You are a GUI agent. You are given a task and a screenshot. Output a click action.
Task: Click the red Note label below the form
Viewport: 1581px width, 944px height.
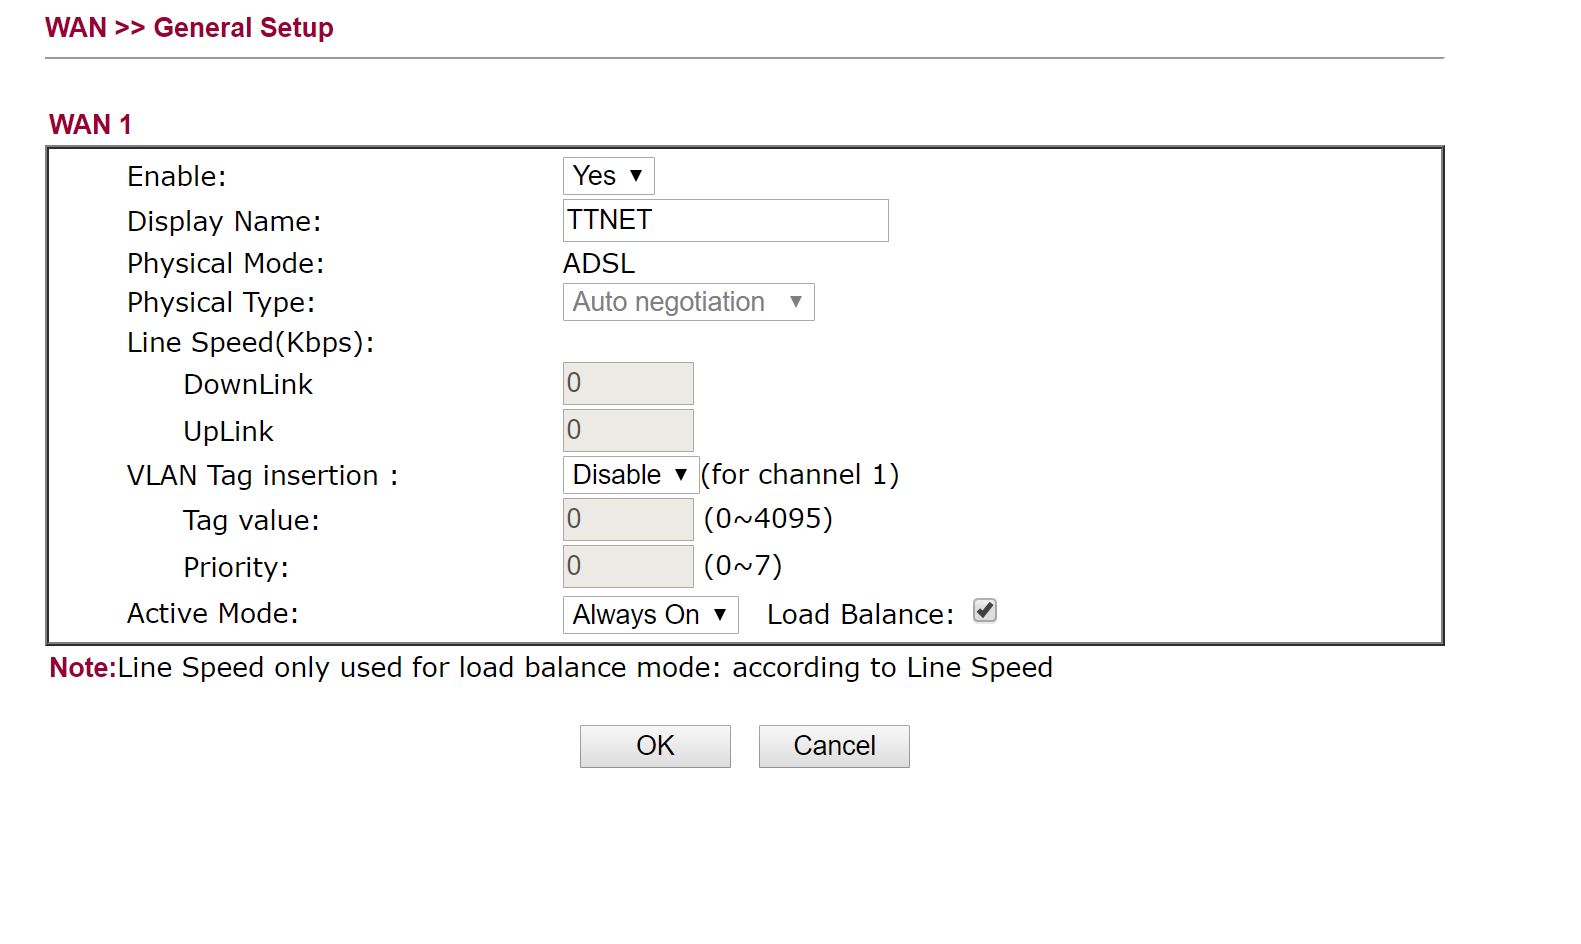point(82,668)
